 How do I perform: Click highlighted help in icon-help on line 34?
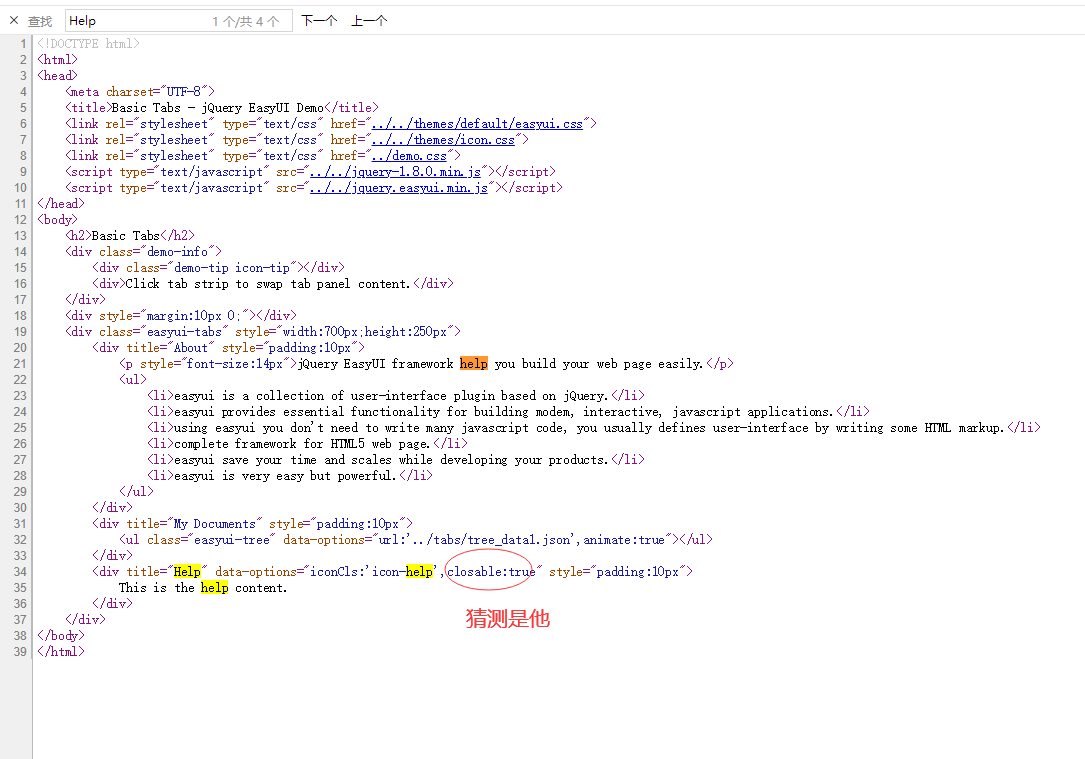coord(419,571)
